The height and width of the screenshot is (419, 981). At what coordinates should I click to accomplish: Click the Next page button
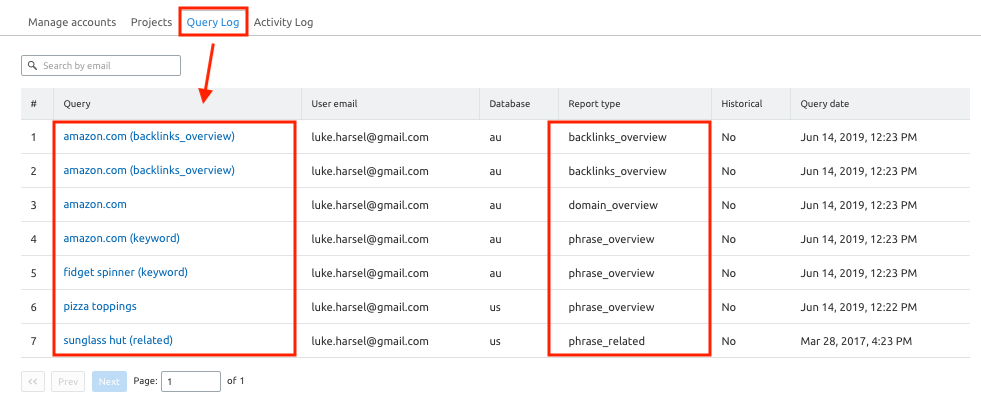tap(109, 381)
